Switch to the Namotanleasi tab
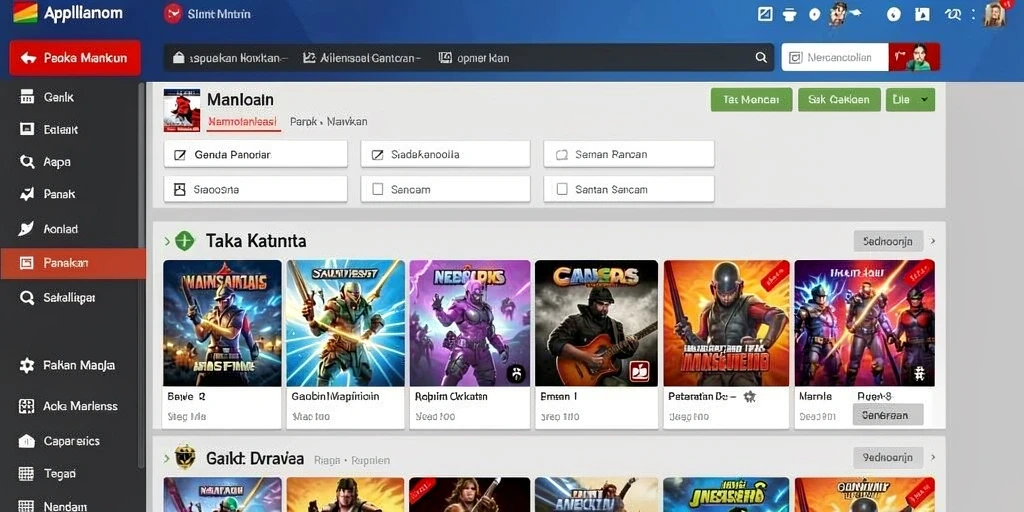 242,121
